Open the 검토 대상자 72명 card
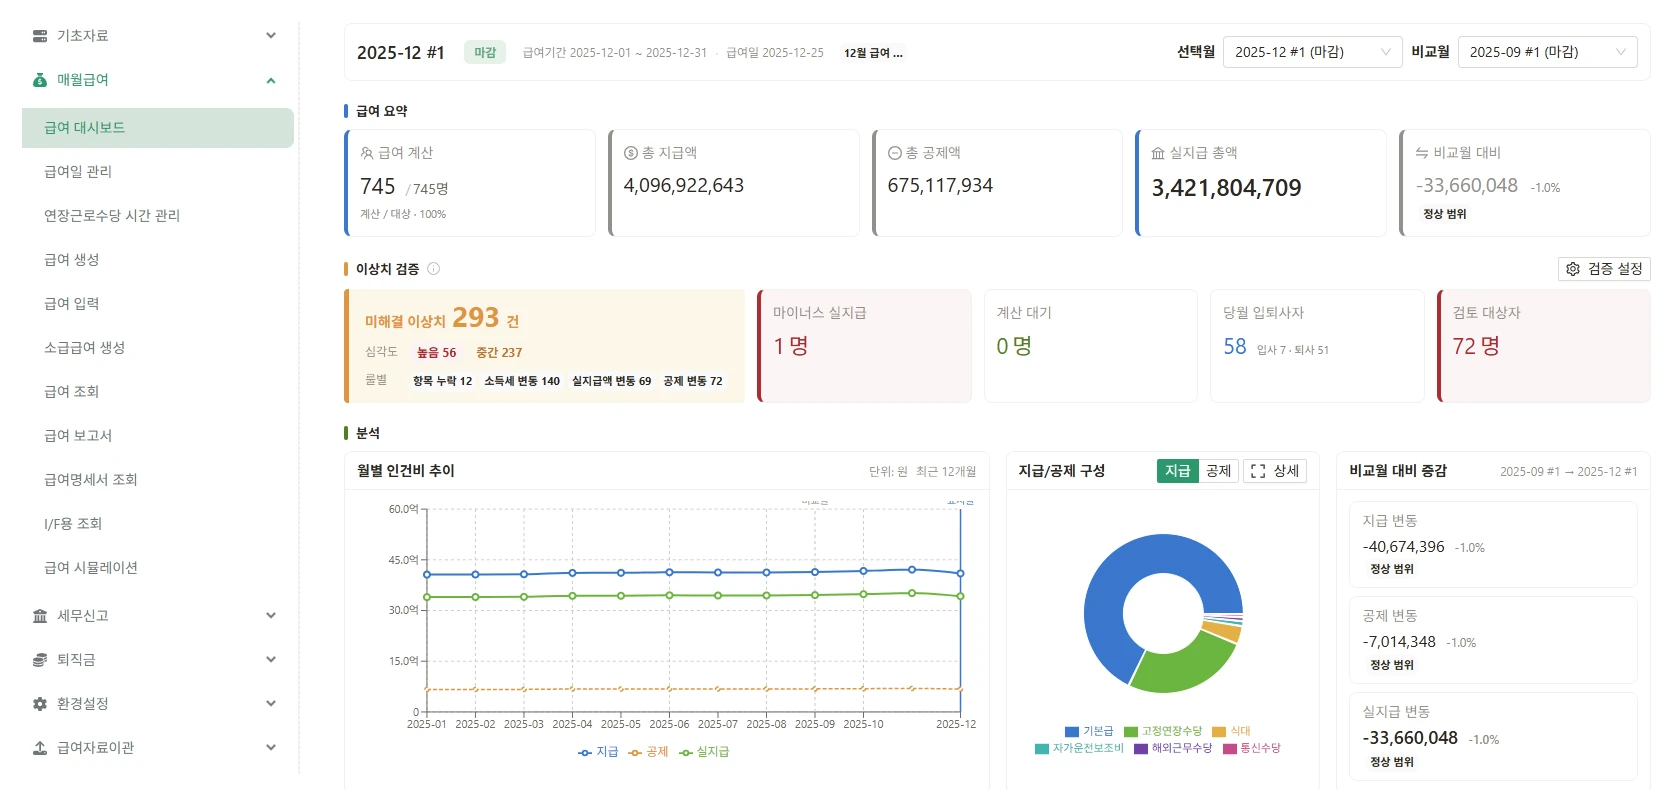Screen dimensions: 1673x790 tap(1543, 346)
